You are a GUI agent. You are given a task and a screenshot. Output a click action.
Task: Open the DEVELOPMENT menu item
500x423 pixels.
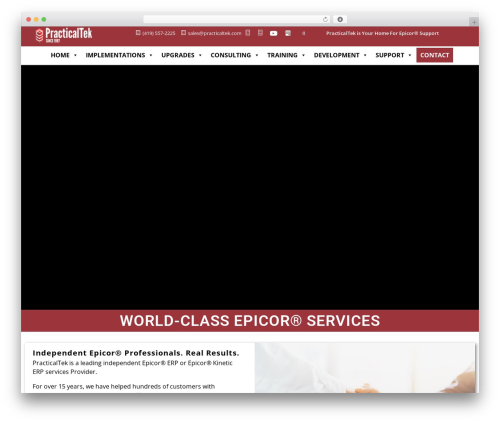click(336, 55)
